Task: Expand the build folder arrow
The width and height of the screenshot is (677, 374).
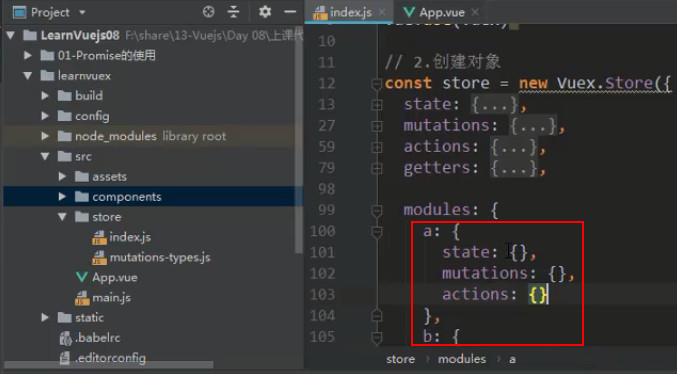Action: tap(45, 95)
